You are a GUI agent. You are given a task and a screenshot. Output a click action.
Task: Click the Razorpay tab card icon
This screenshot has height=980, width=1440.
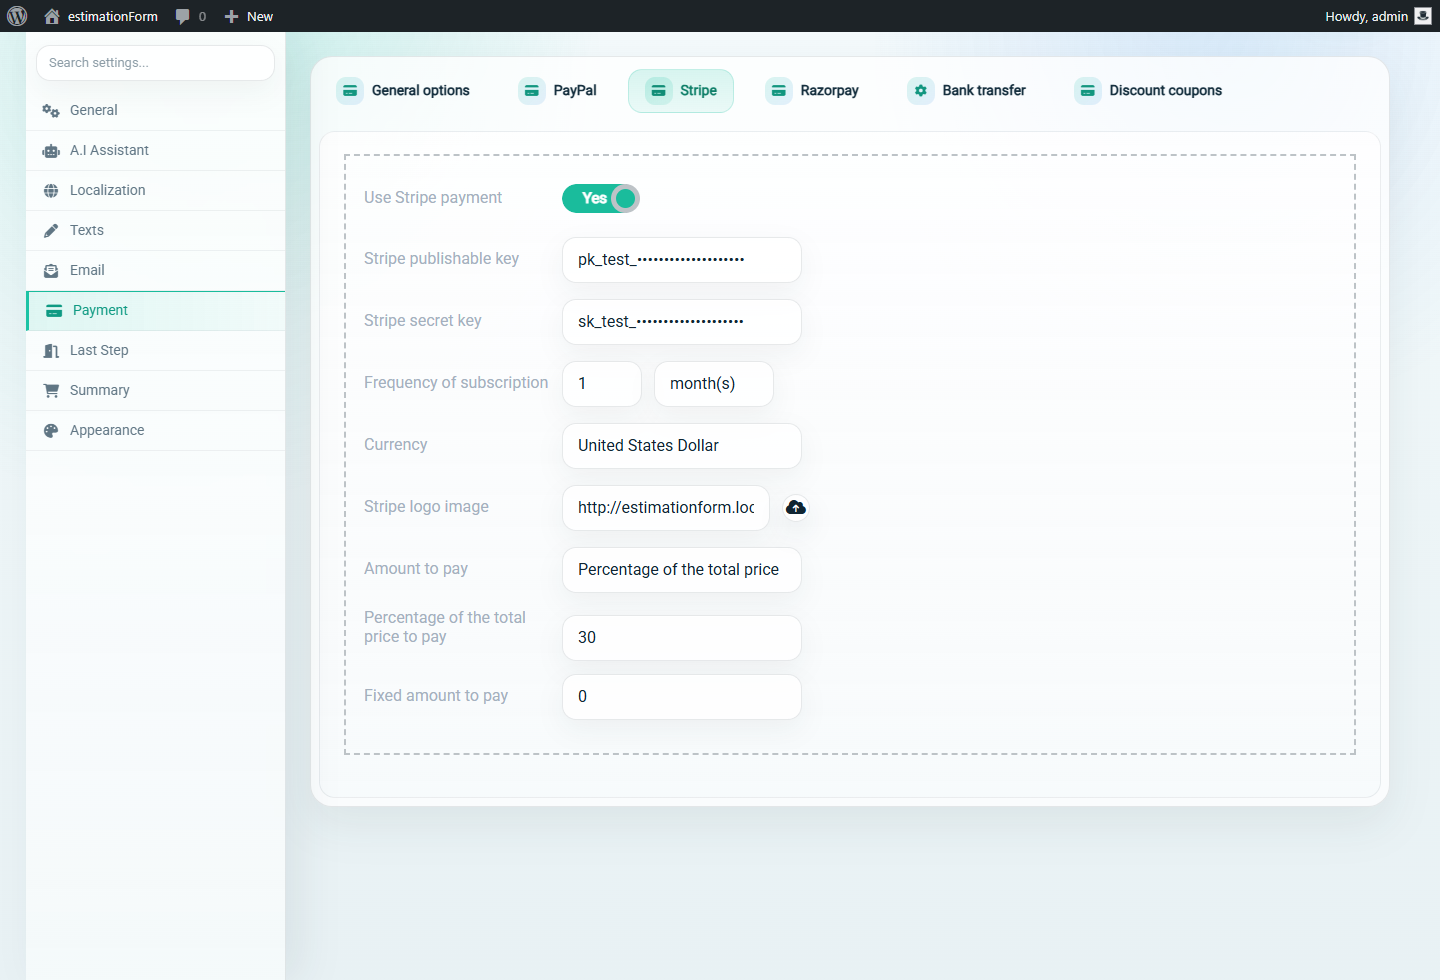tap(779, 91)
